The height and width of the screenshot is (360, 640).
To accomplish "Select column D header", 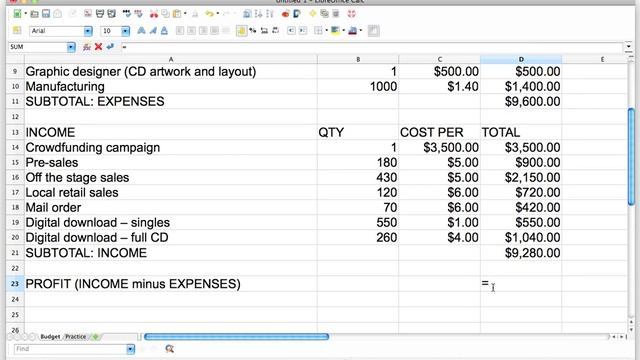I will 521,59.
